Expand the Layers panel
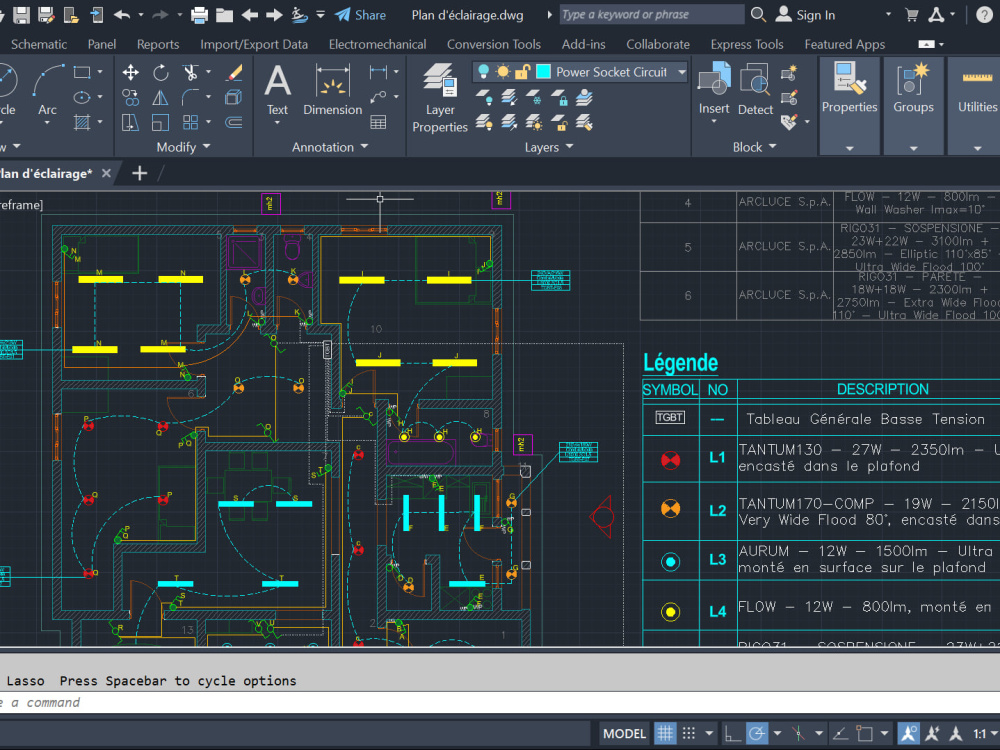The image size is (1000, 750). [548, 147]
